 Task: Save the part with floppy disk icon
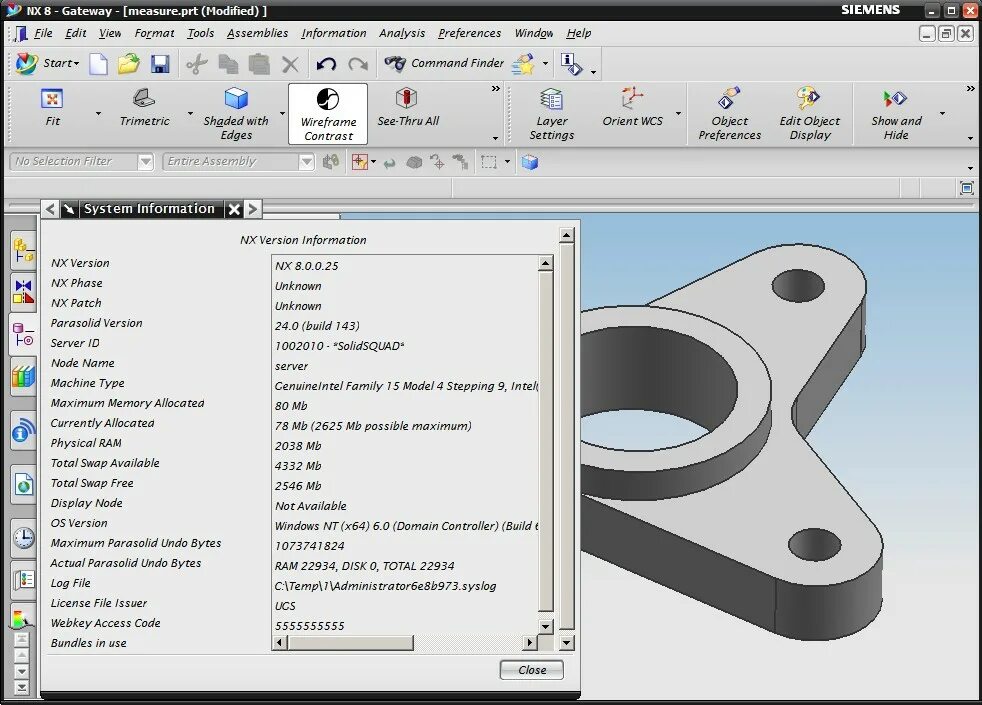160,63
